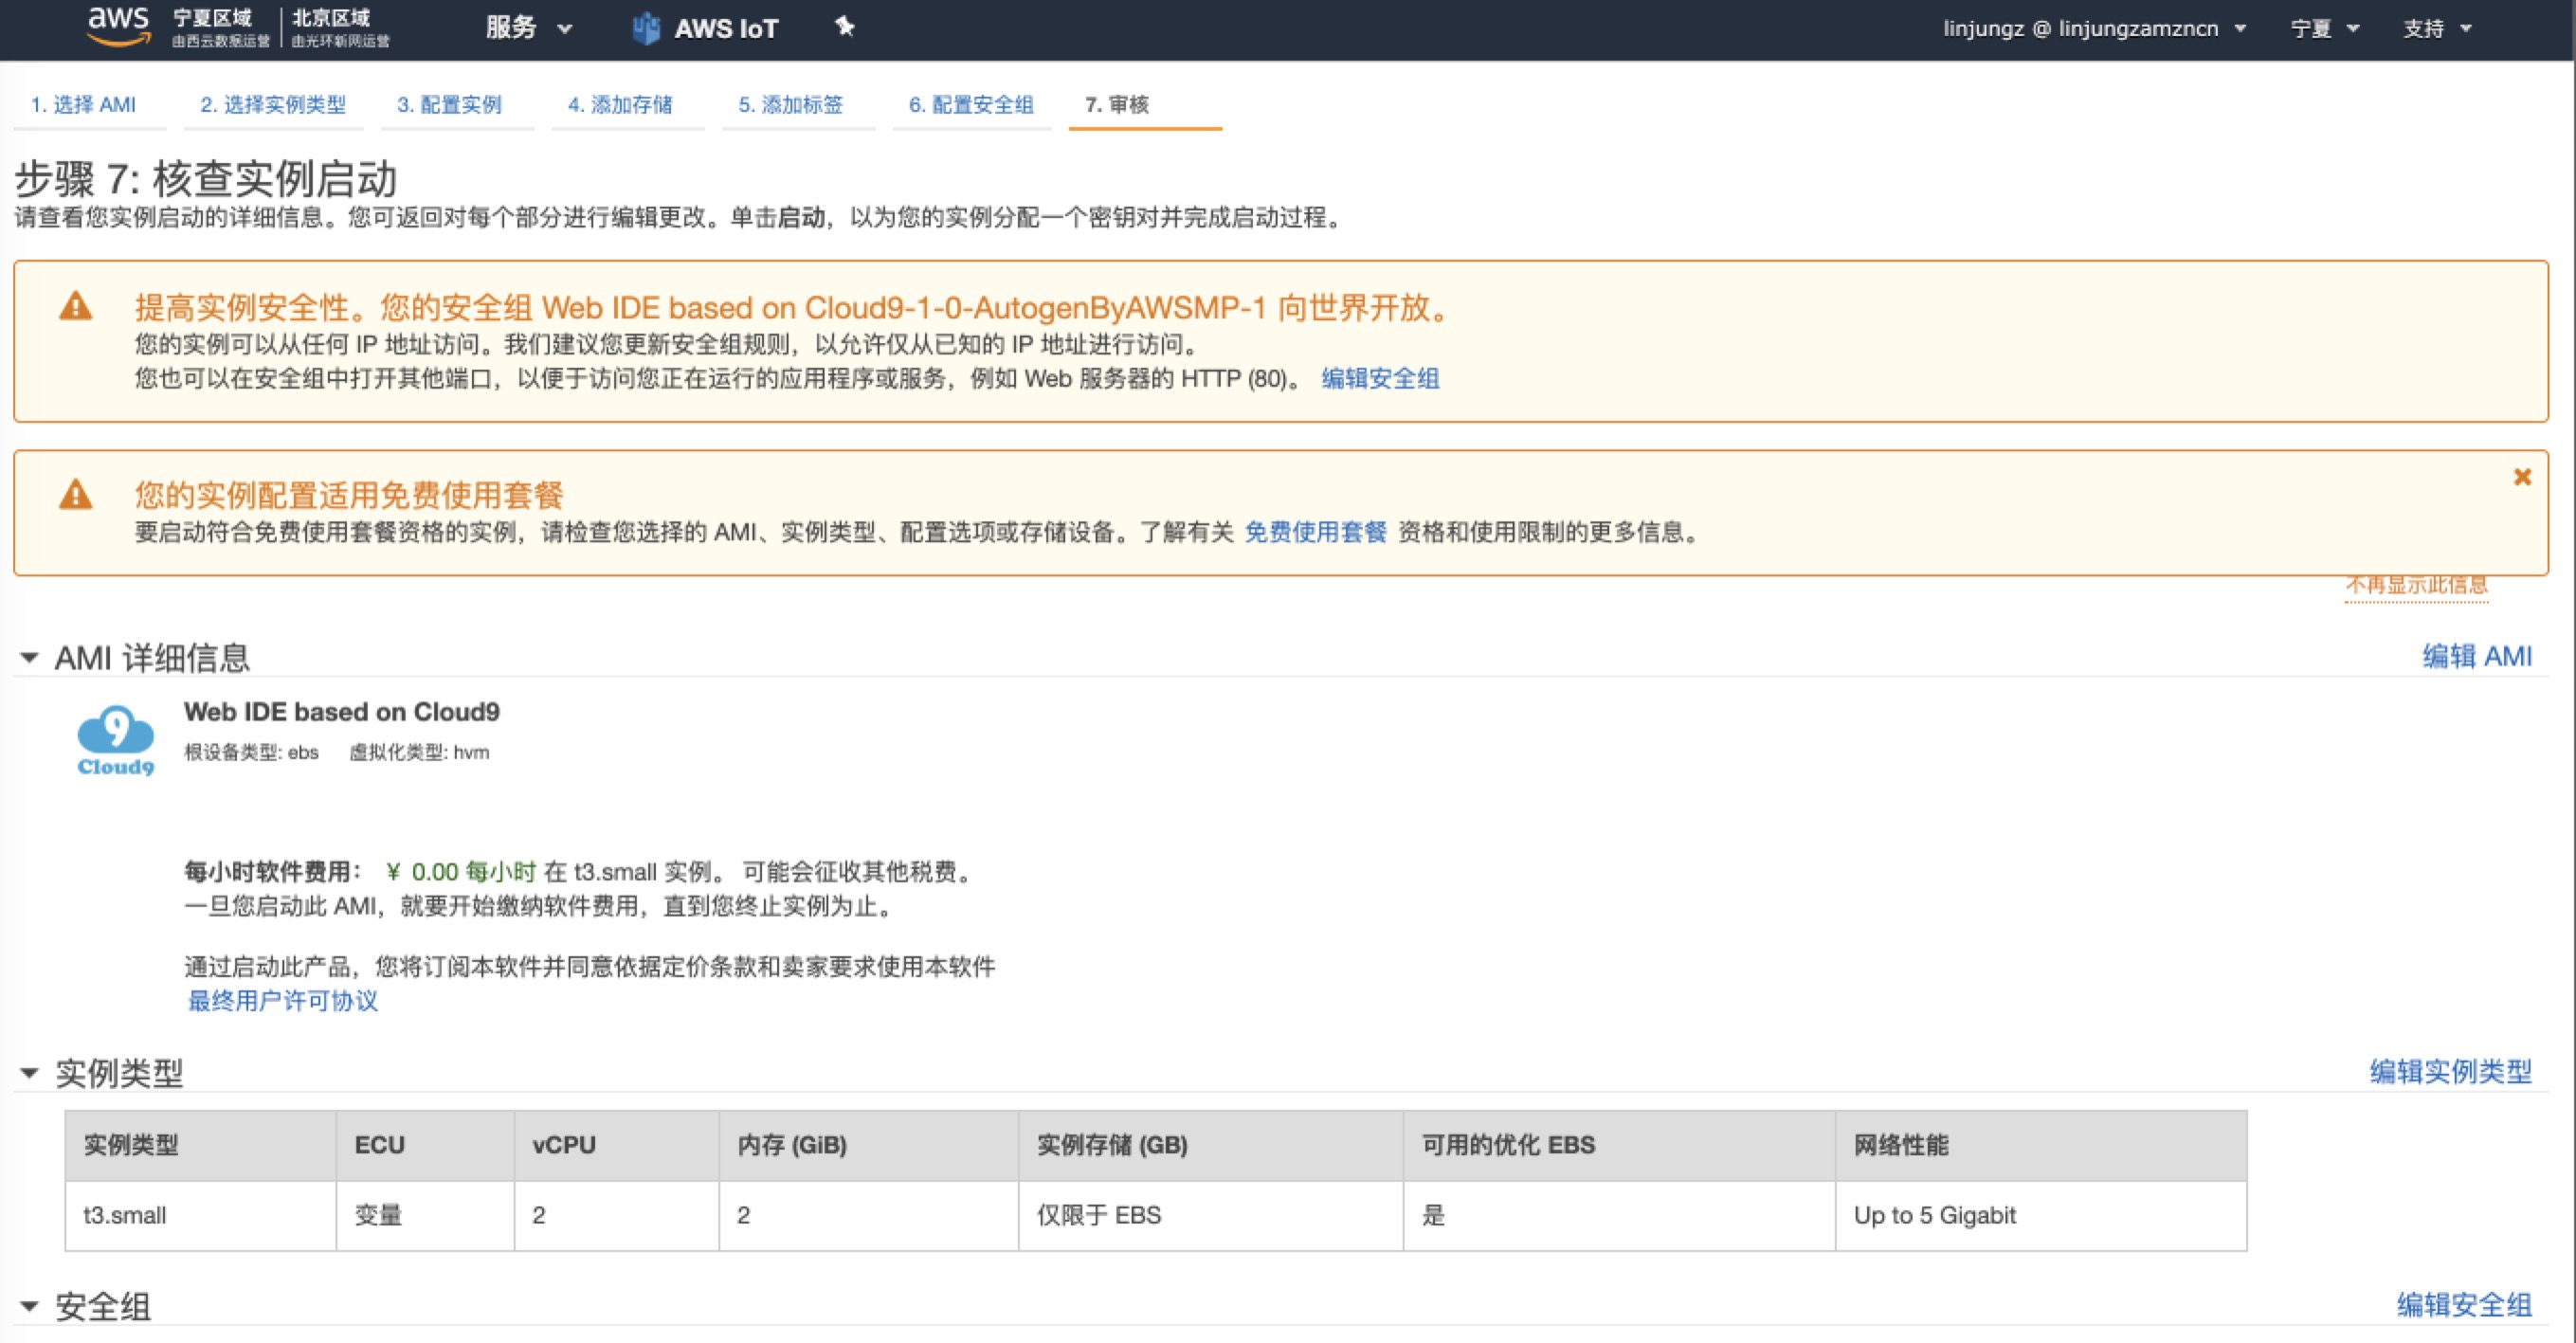Viewport: 2576px width, 1343px height.
Task: Switch to step 4 添加存储 tab
Action: pyautogui.click(x=620, y=104)
